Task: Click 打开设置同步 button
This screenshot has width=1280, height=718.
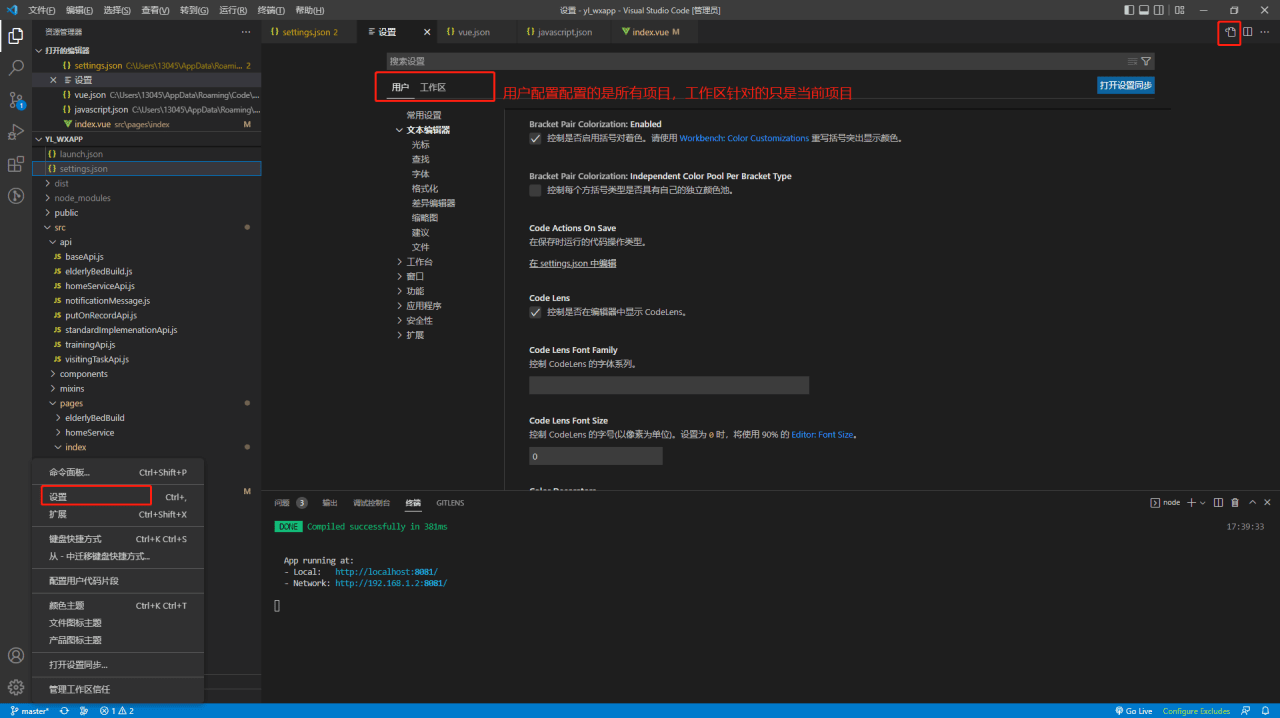Action: coord(1126,86)
